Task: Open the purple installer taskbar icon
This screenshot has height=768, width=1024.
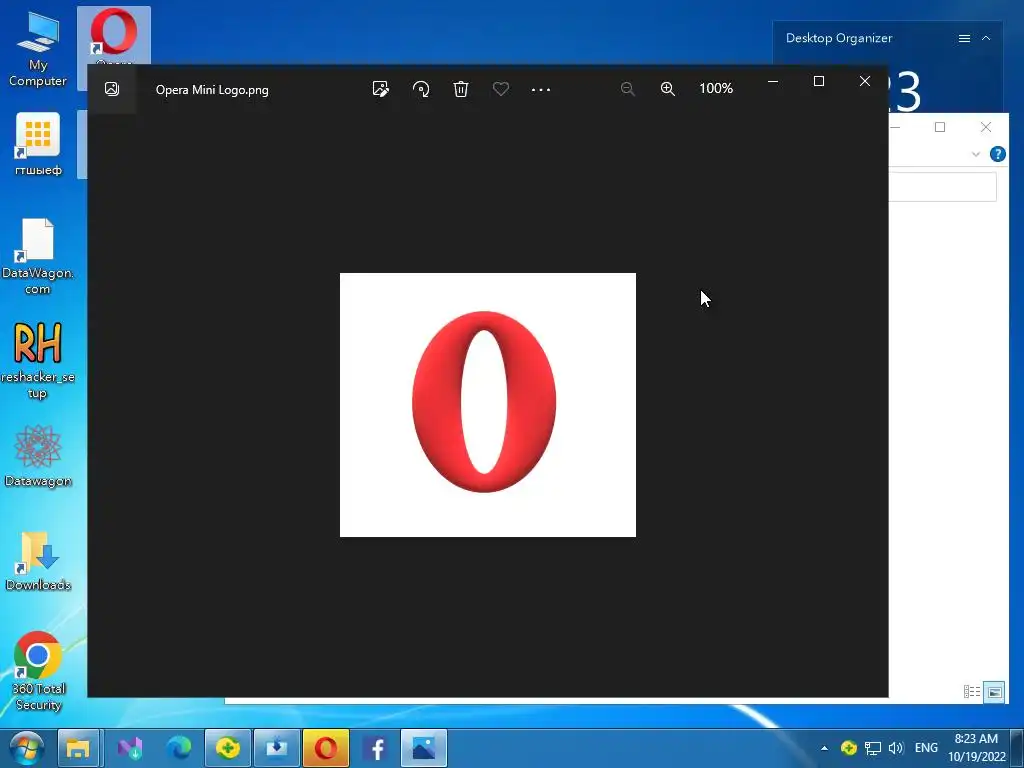Action: point(129,748)
